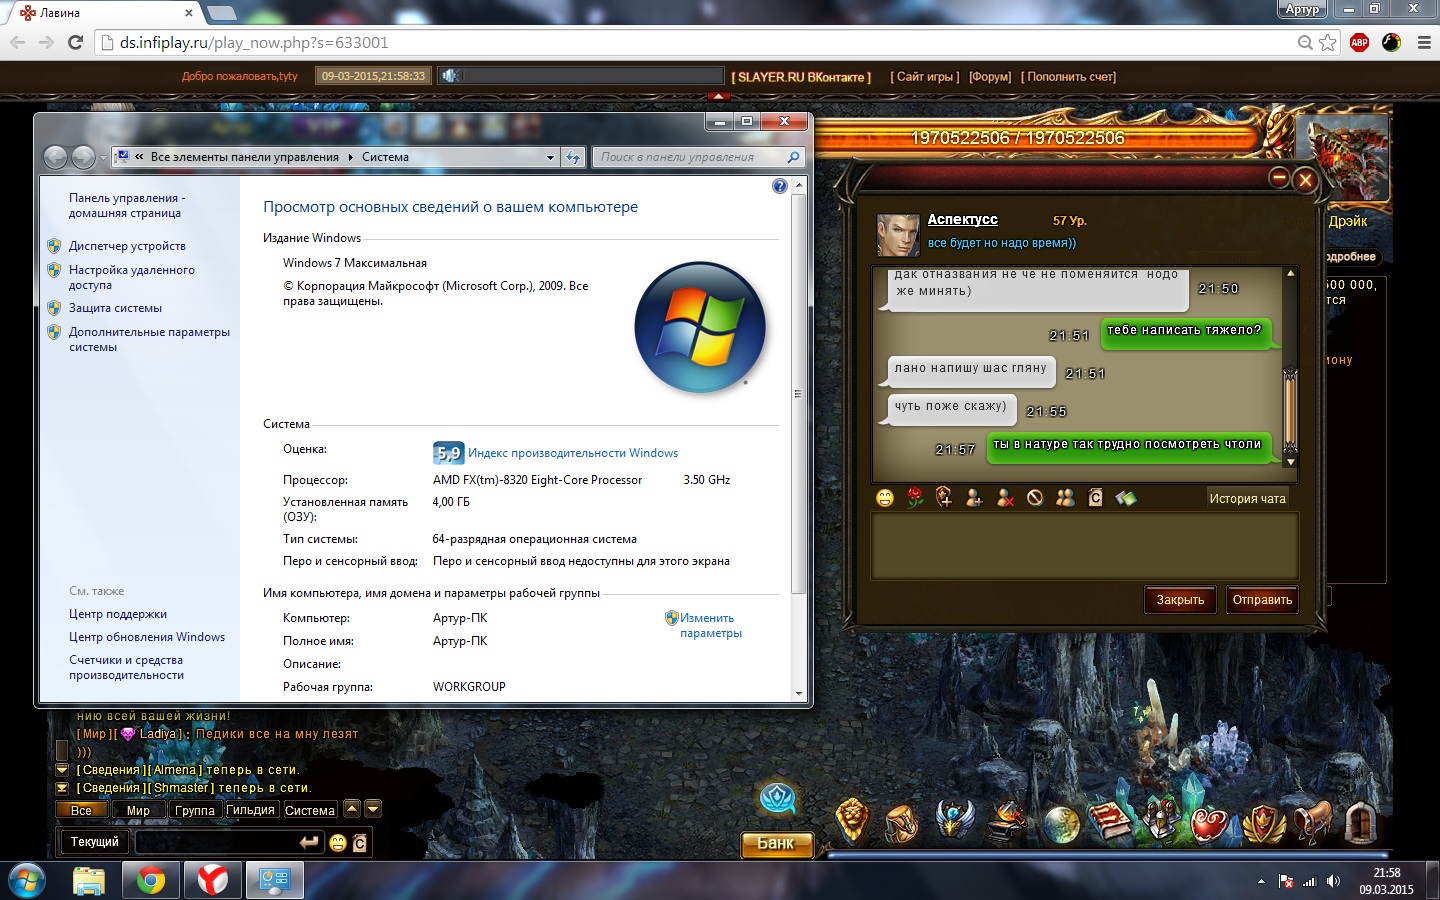
Task: Click the block user icon in chat toolbar
Action: click(1035, 498)
